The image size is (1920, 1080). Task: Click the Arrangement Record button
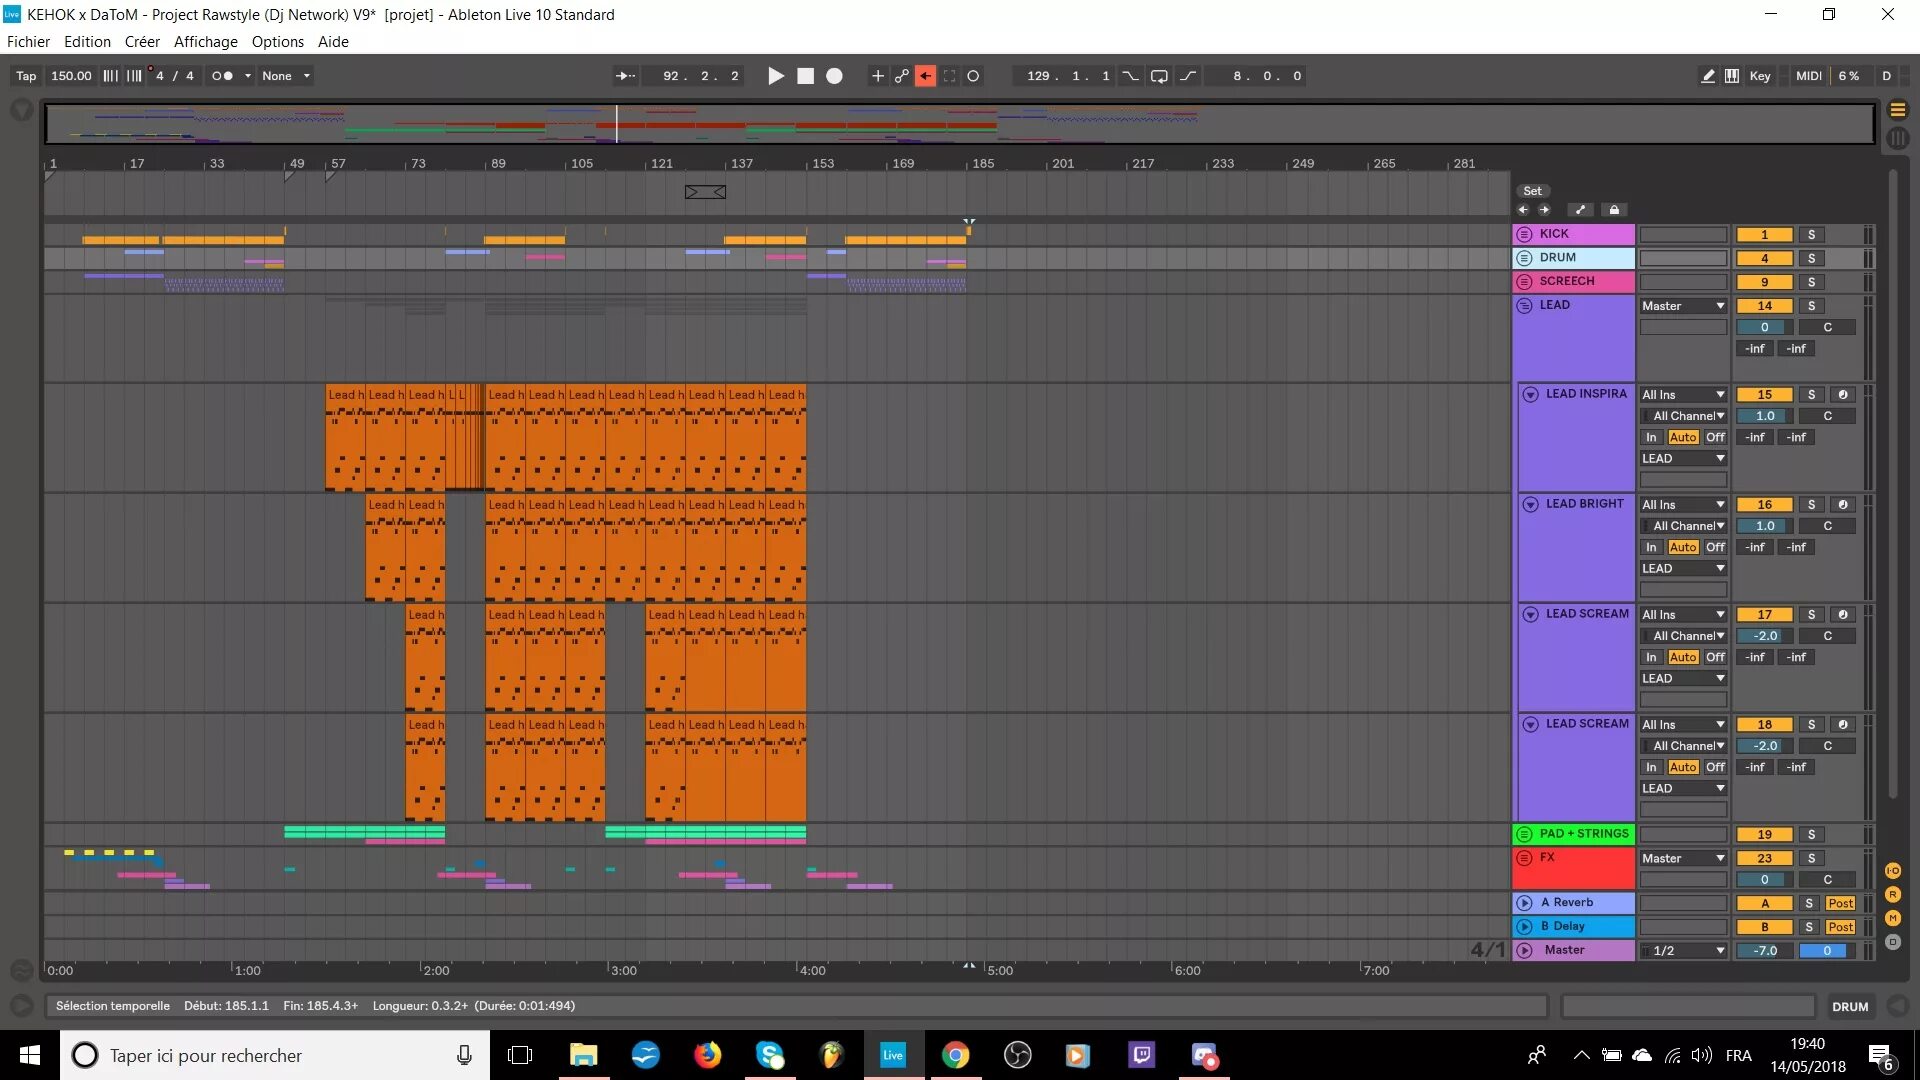834,76
